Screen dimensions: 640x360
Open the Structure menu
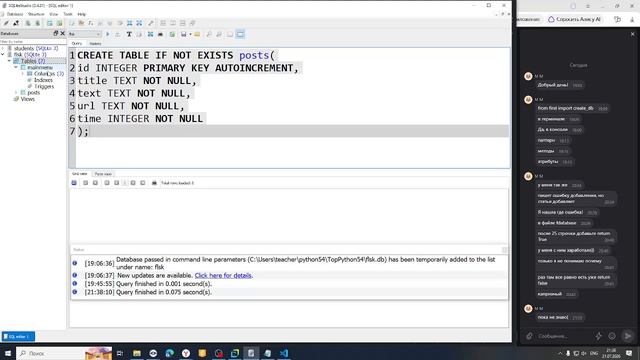(x=36, y=14)
